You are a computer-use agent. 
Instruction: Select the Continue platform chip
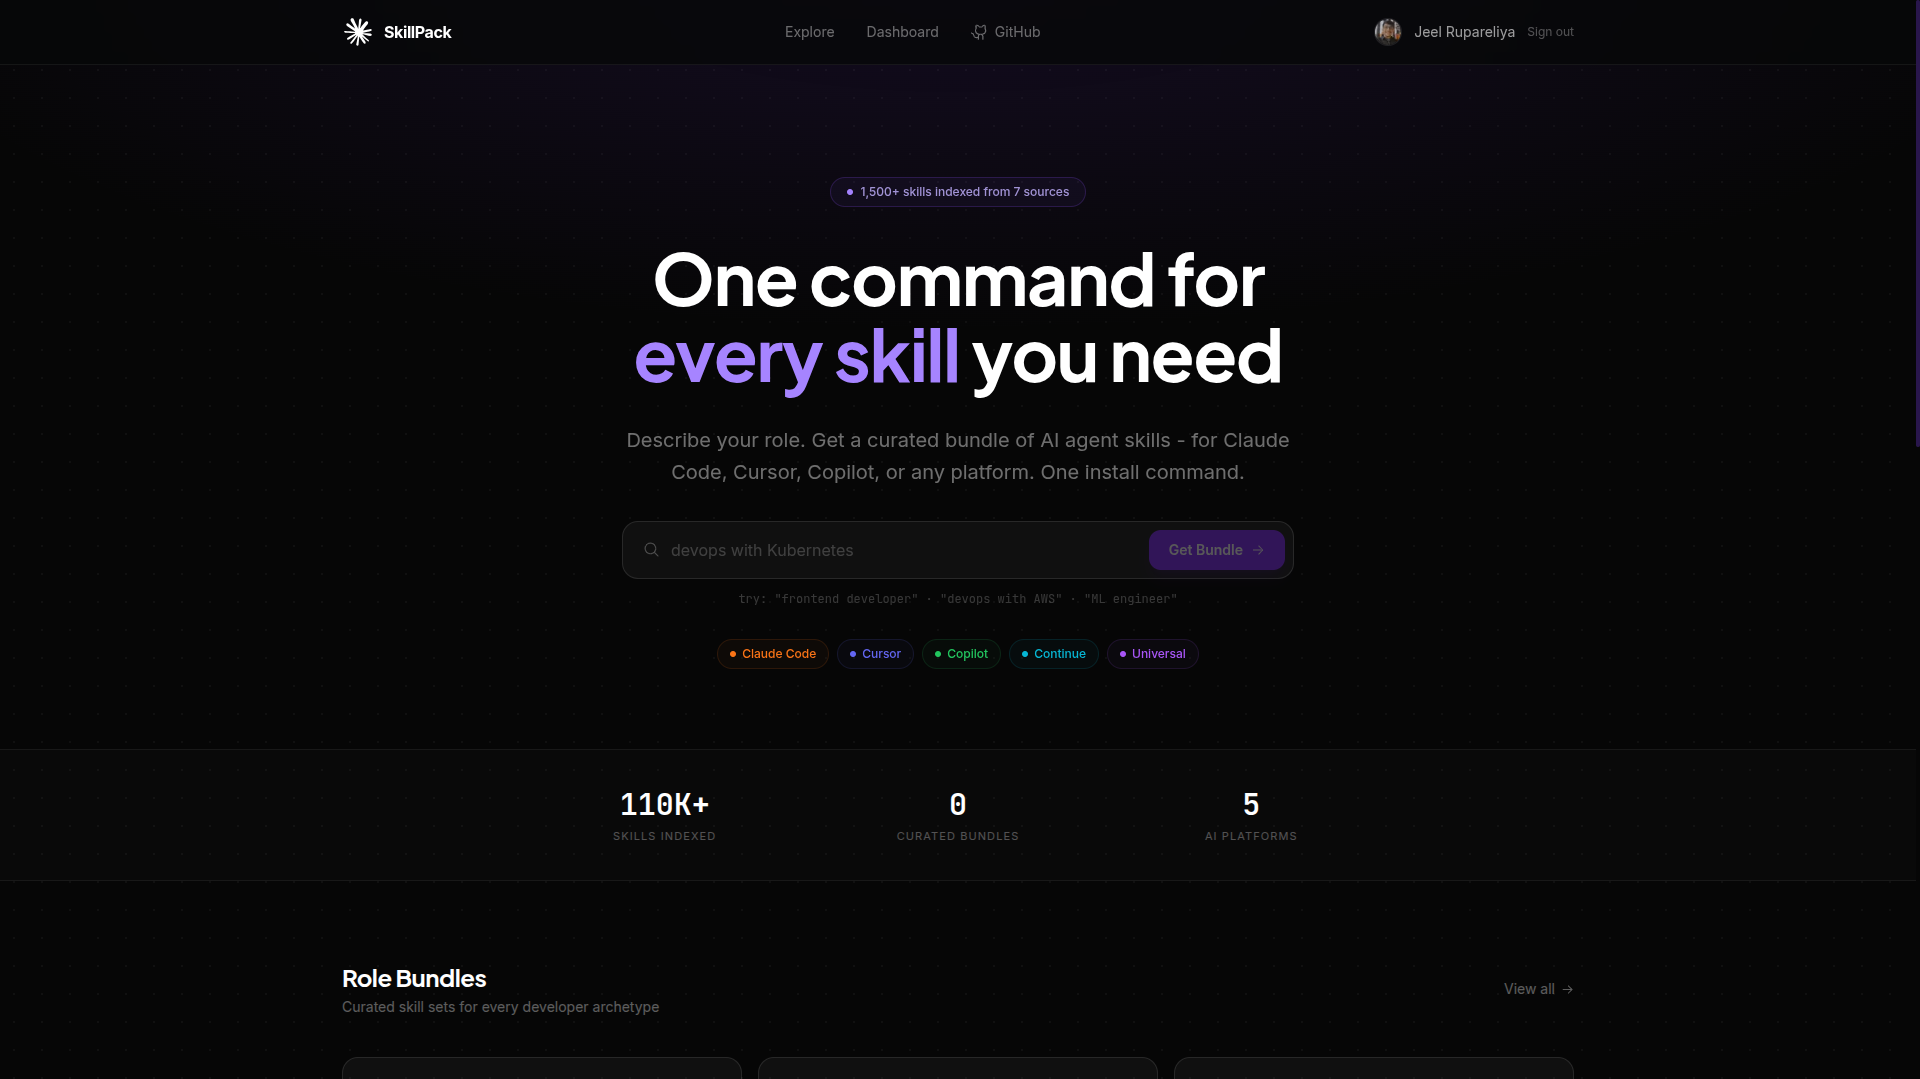[1054, 654]
